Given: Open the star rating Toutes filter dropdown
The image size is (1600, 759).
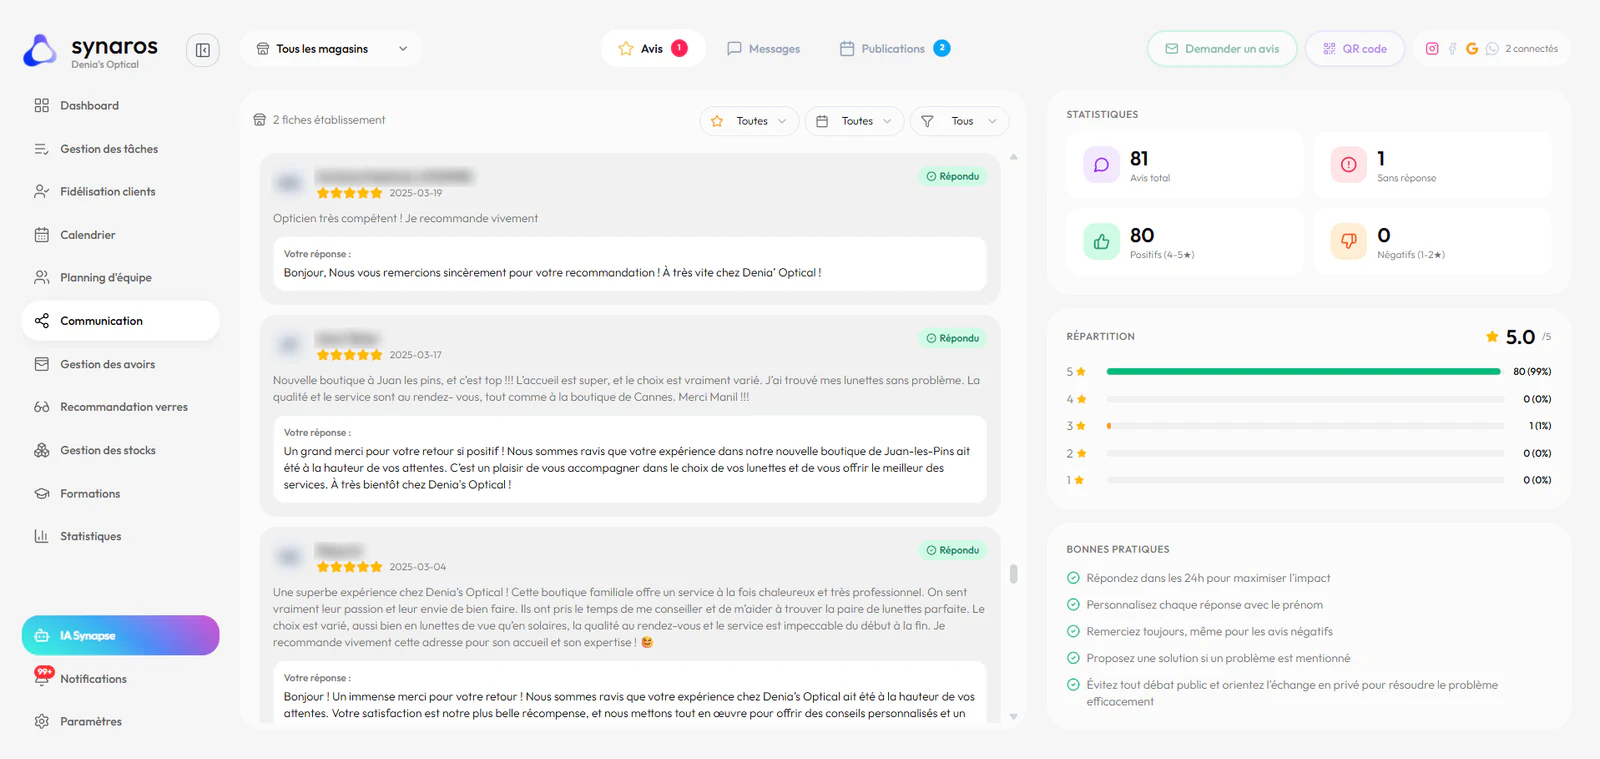Looking at the screenshot, I should [749, 121].
